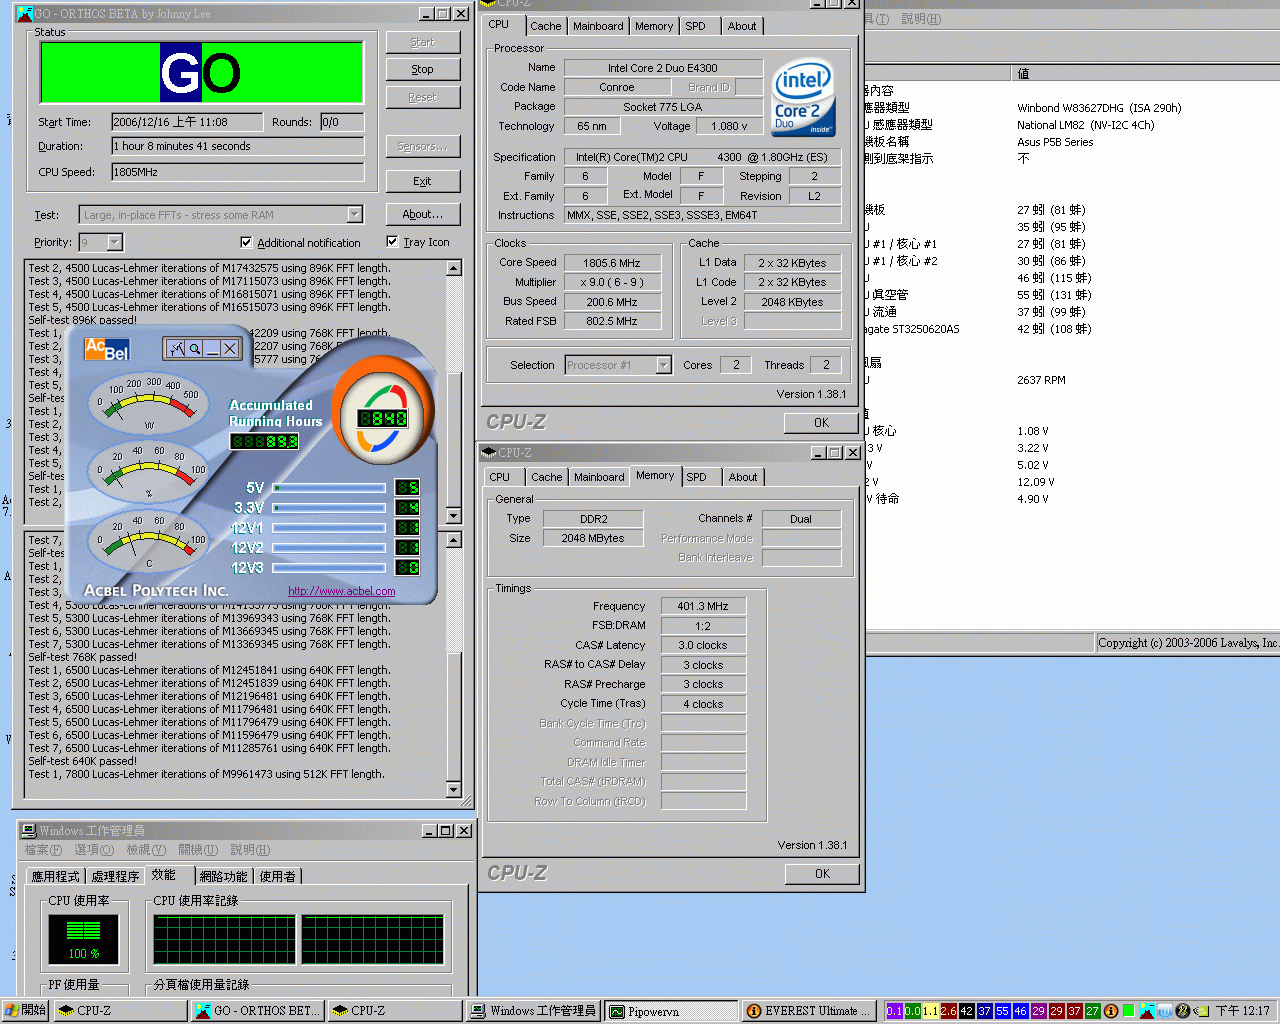Click the blue bars tray icon
The width and height of the screenshot is (1280, 1024).
coord(1165,1011)
